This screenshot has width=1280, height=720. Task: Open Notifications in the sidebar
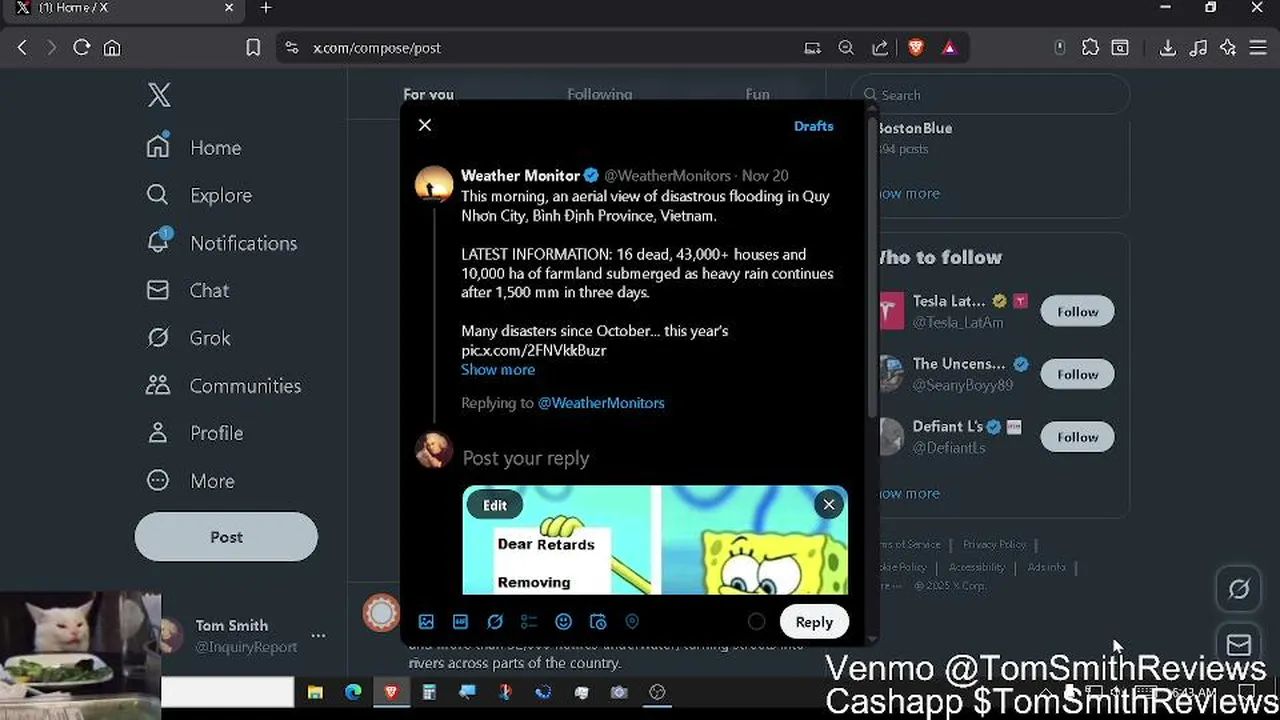pyautogui.click(x=221, y=243)
